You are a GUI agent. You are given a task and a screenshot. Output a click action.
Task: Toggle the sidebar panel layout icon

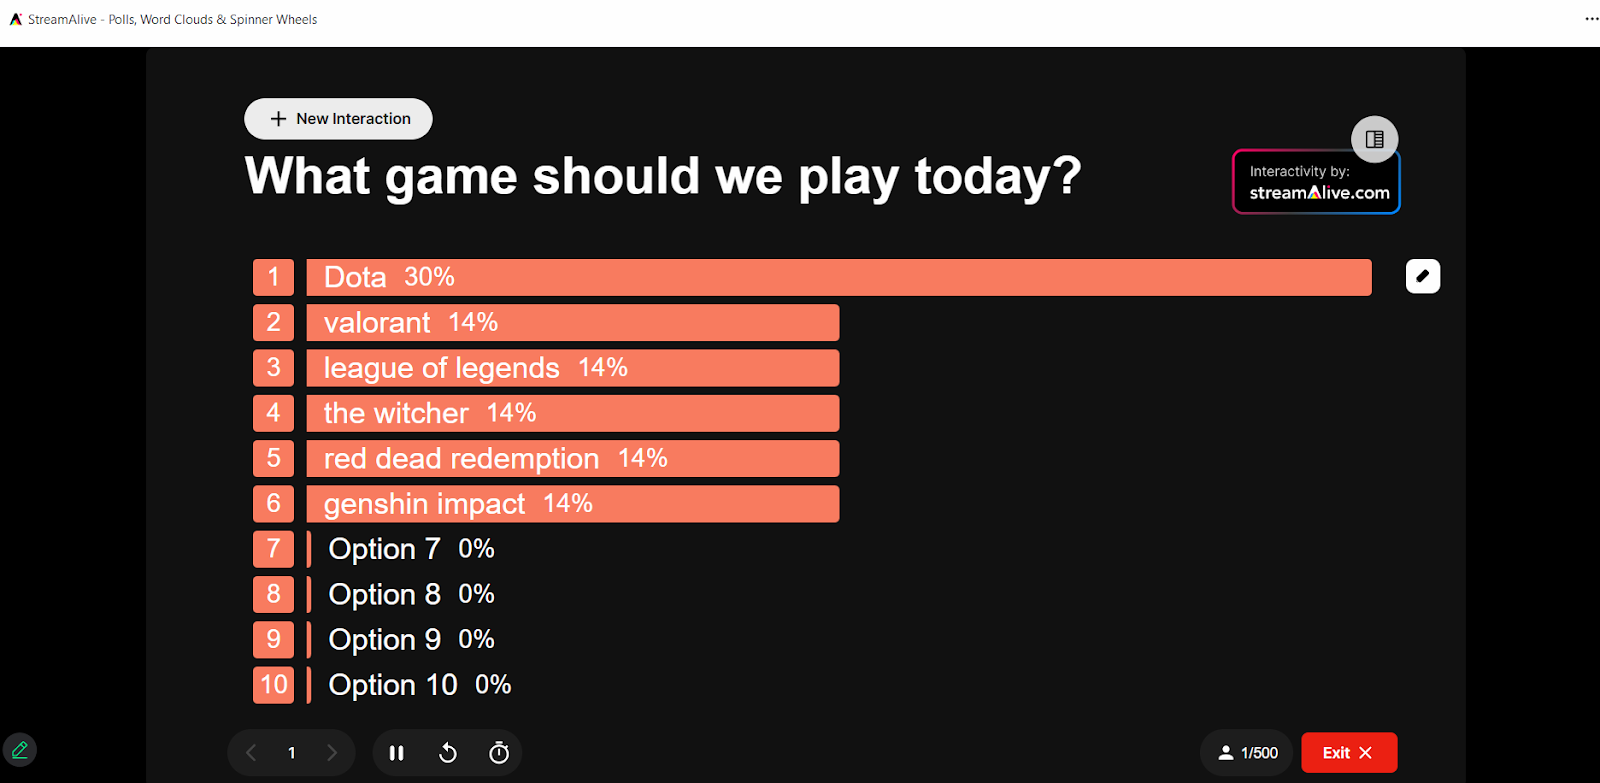point(1374,139)
